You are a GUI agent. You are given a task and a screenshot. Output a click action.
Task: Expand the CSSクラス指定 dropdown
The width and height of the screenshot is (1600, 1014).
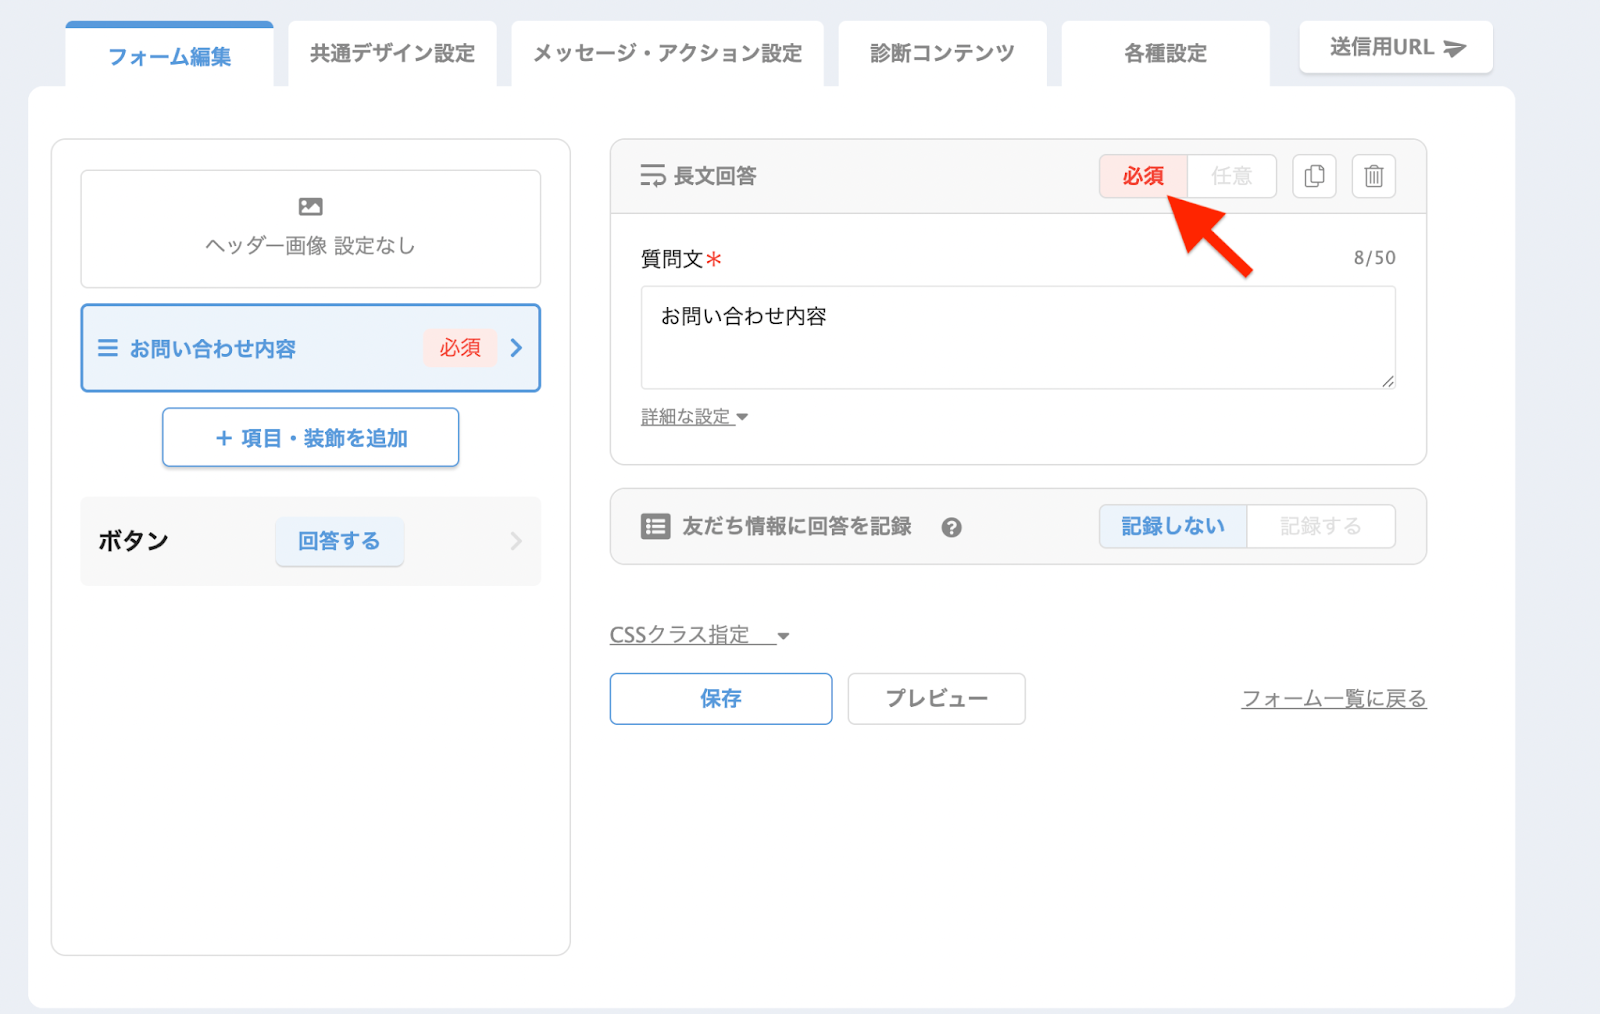[x=699, y=635]
